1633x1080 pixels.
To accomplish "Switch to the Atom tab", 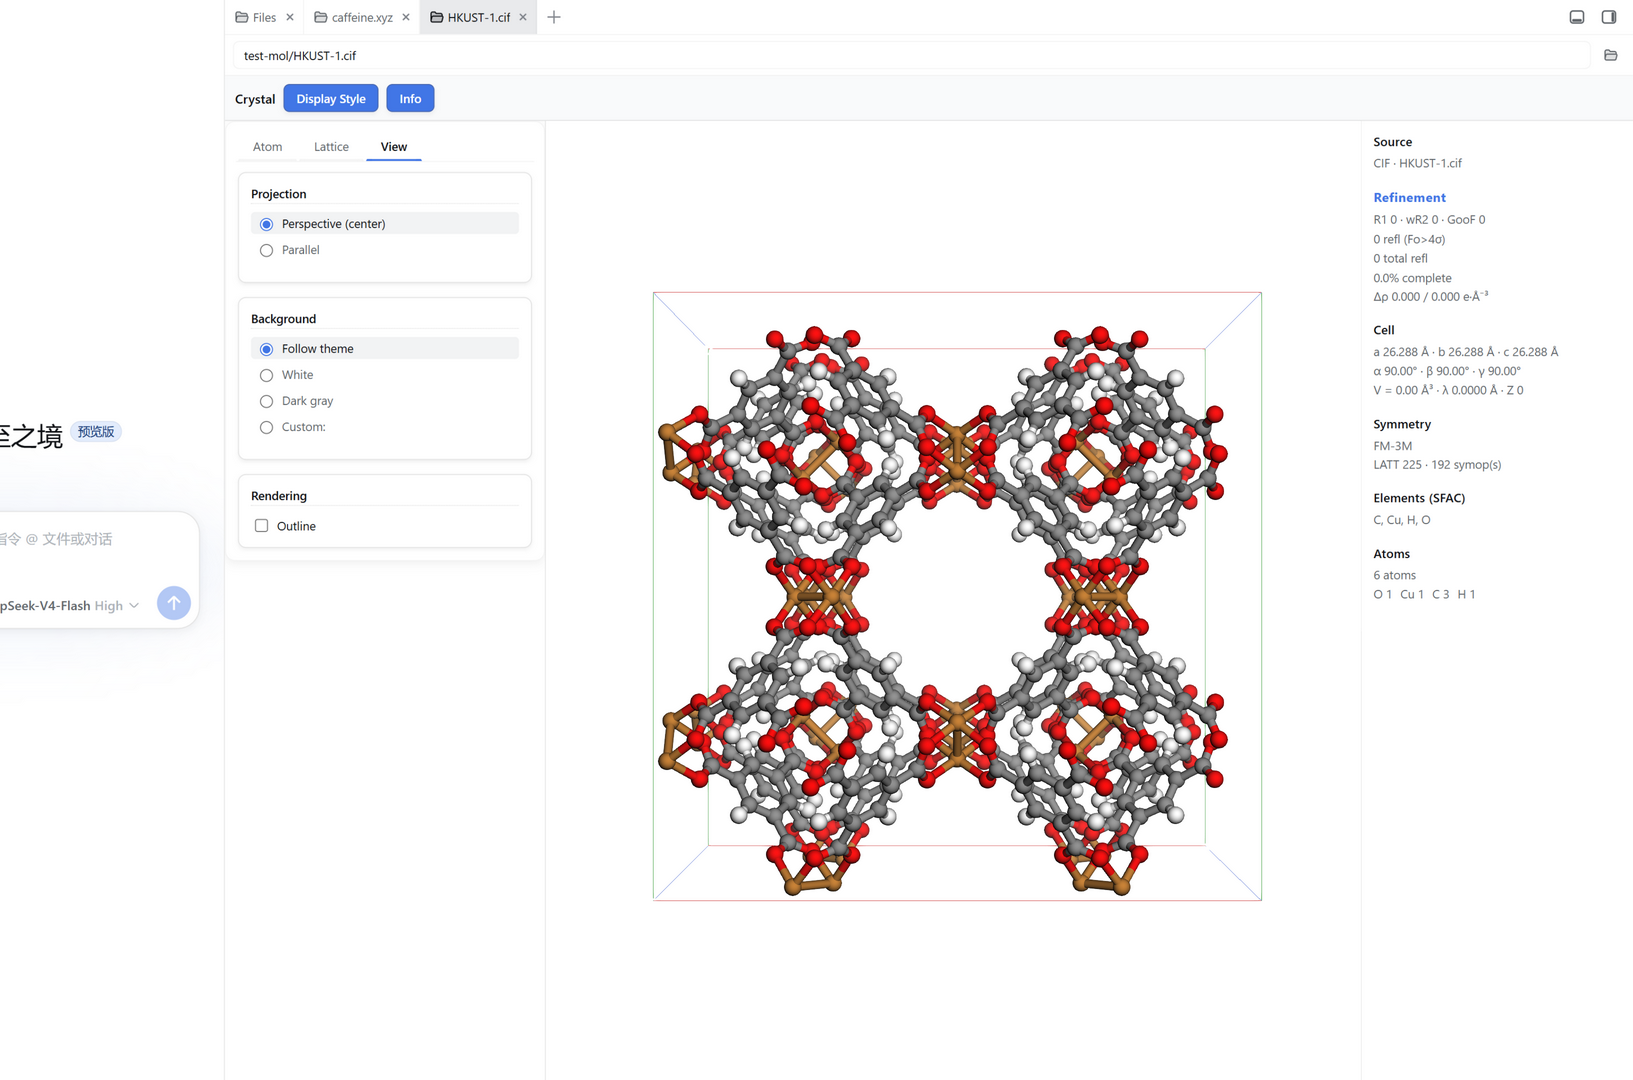I will [267, 147].
